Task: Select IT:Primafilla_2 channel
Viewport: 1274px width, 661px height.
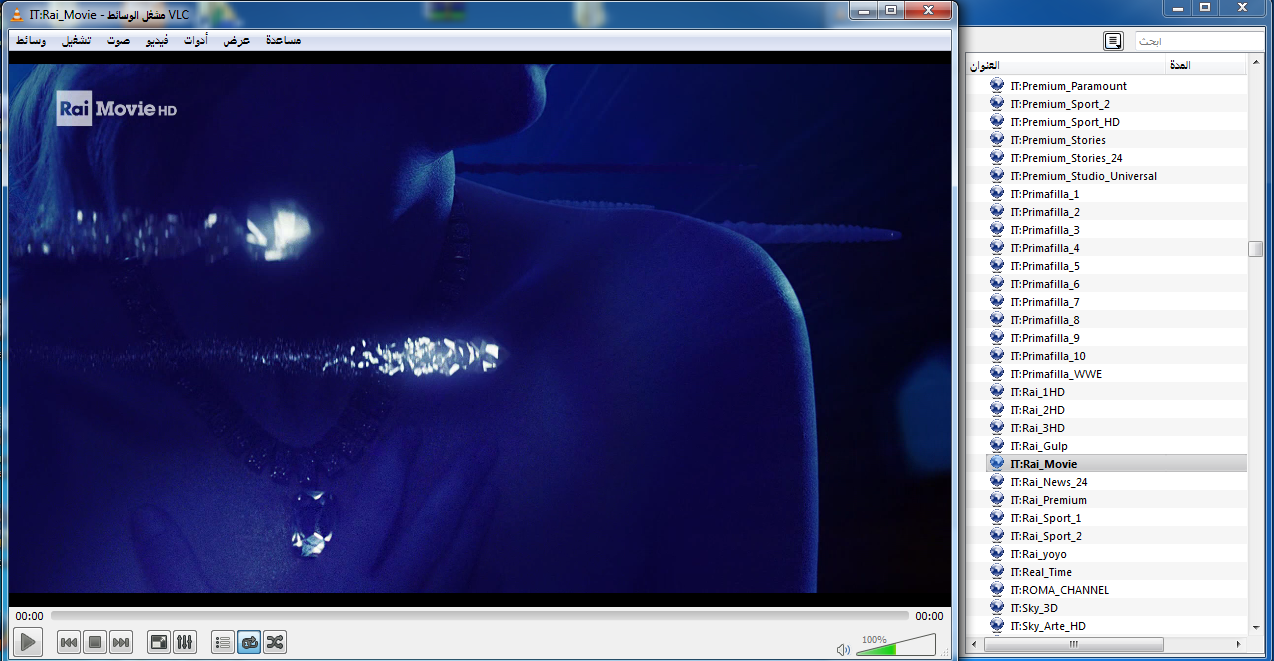Action: click(1045, 212)
